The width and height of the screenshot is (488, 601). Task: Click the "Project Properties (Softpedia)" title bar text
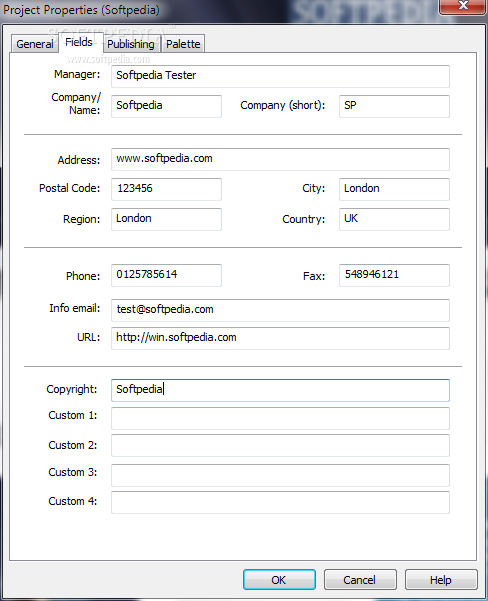pyautogui.click(x=81, y=10)
